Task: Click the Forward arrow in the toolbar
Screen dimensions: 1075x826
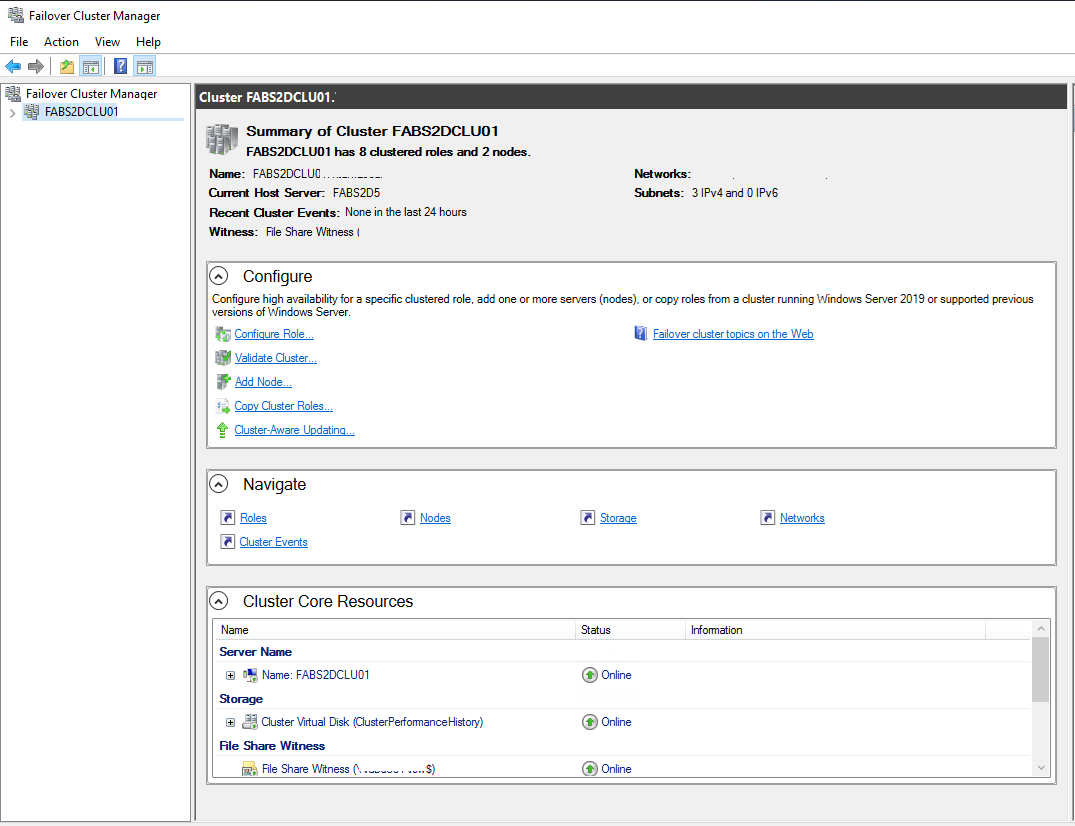Action: click(36, 67)
